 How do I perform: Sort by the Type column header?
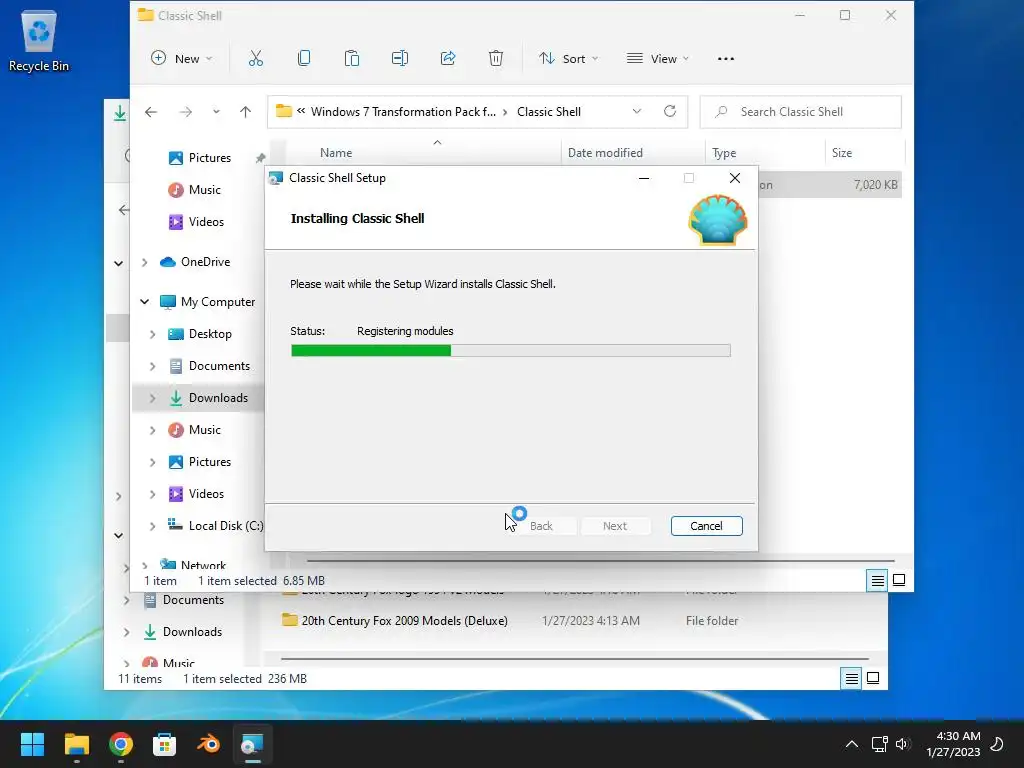[x=724, y=153]
